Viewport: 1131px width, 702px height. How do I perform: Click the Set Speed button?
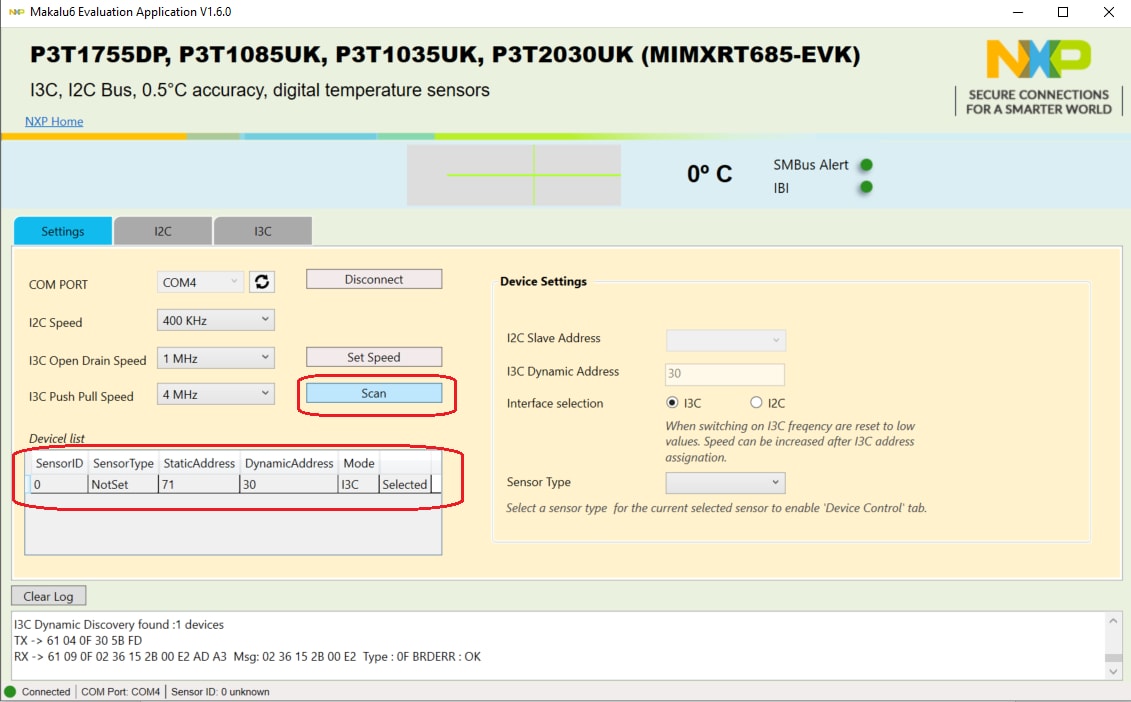pos(373,357)
